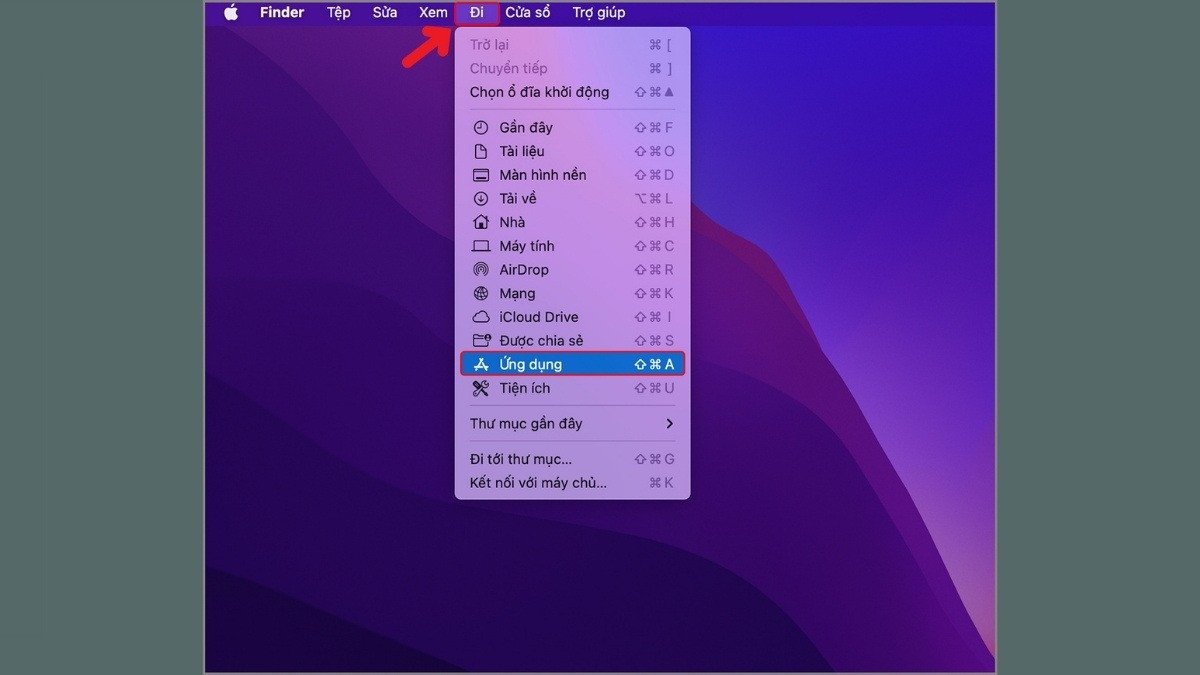Click the globe icon for Mạng
1200x675 pixels.
[x=480, y=293]
